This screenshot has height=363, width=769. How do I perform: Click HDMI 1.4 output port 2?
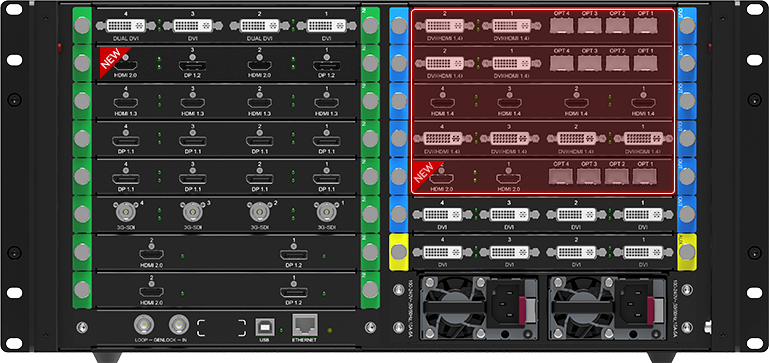(x=576, y=103)
